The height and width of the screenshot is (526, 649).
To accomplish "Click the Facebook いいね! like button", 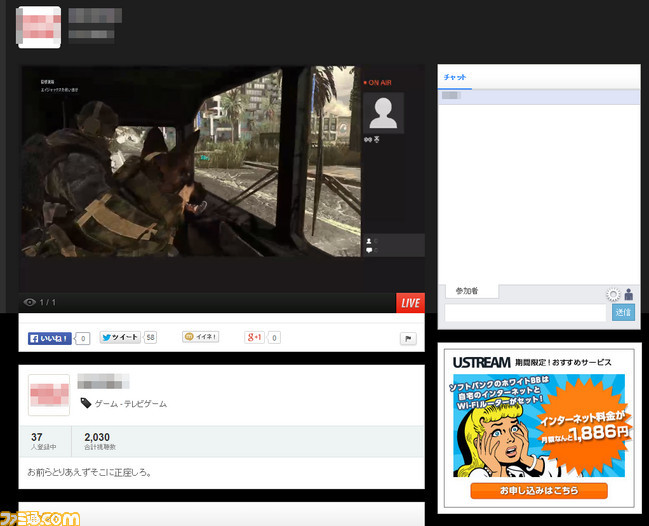I will point(50,338).
